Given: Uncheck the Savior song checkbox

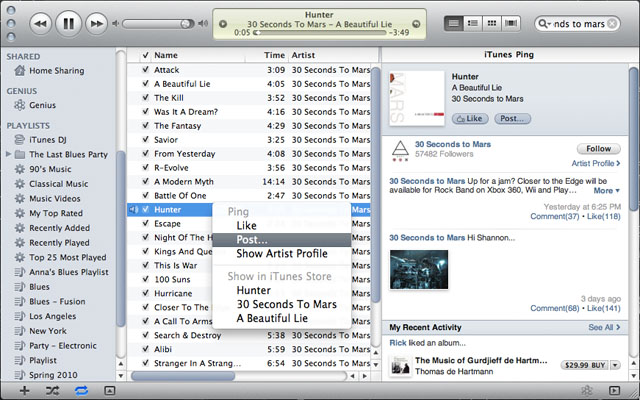Looking at the screenshot, I should pyautogui.click(x=145, y=140).
